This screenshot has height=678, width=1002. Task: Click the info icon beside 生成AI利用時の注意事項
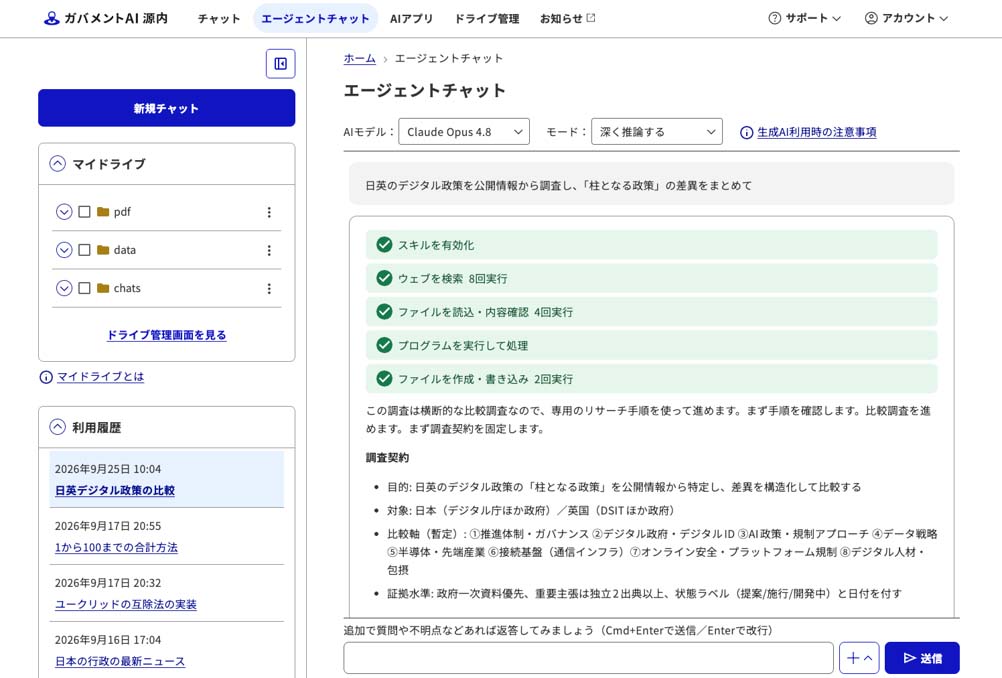click(746, 132)
